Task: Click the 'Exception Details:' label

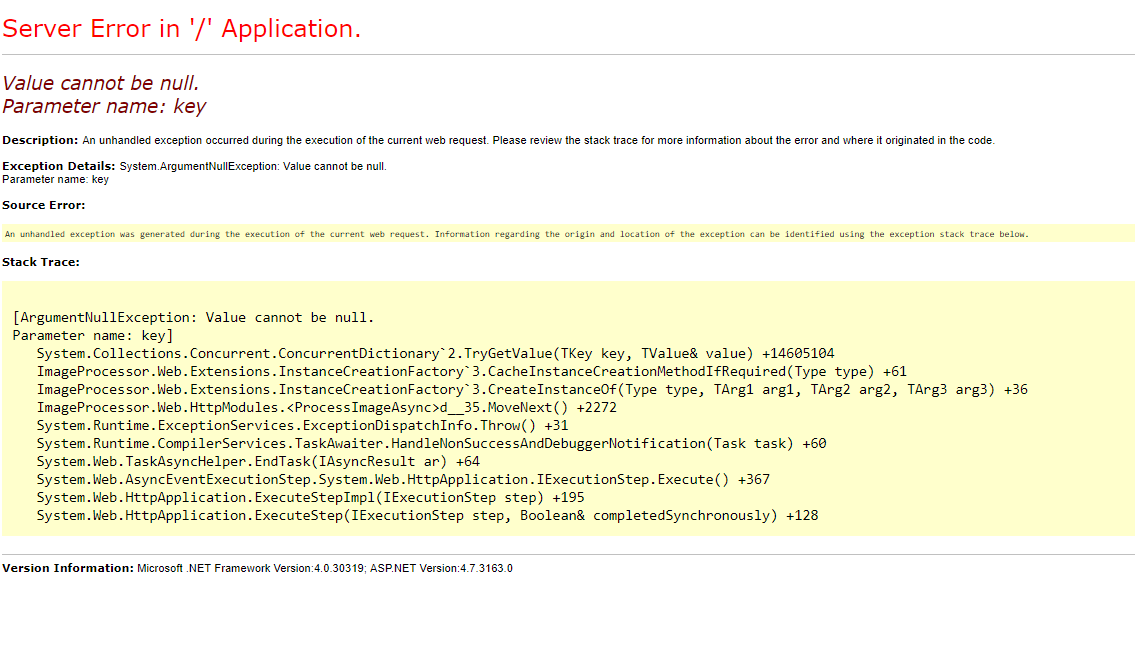Action: [x=59, y=166]
